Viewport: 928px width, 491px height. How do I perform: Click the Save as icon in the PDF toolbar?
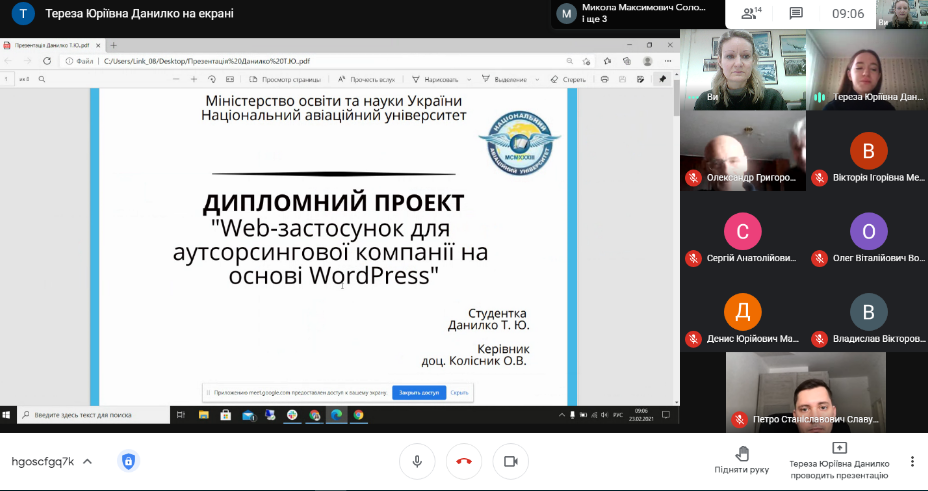click(x=640, y=79)
